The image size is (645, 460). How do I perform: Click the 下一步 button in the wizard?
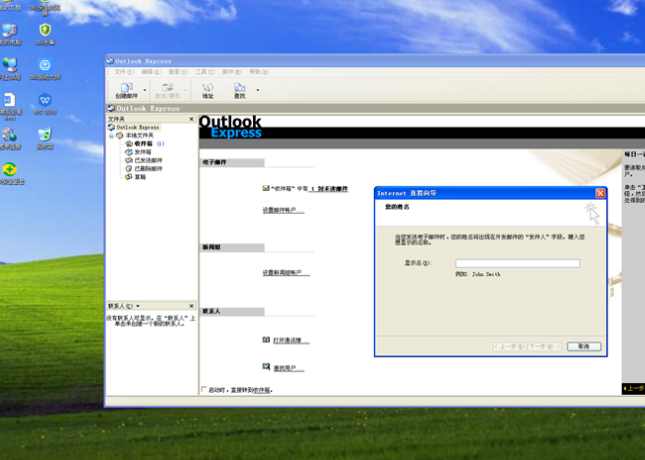tap(544, 346)
